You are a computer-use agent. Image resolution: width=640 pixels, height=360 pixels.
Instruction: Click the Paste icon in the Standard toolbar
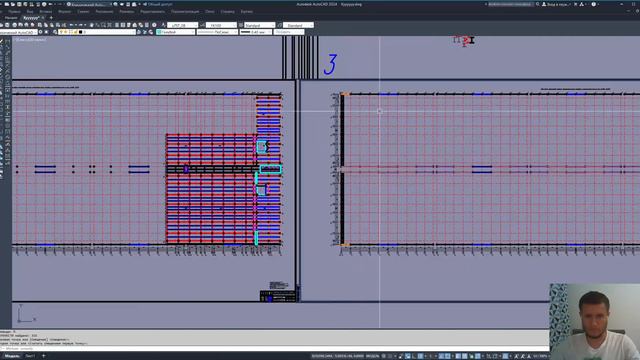(51, 25)
